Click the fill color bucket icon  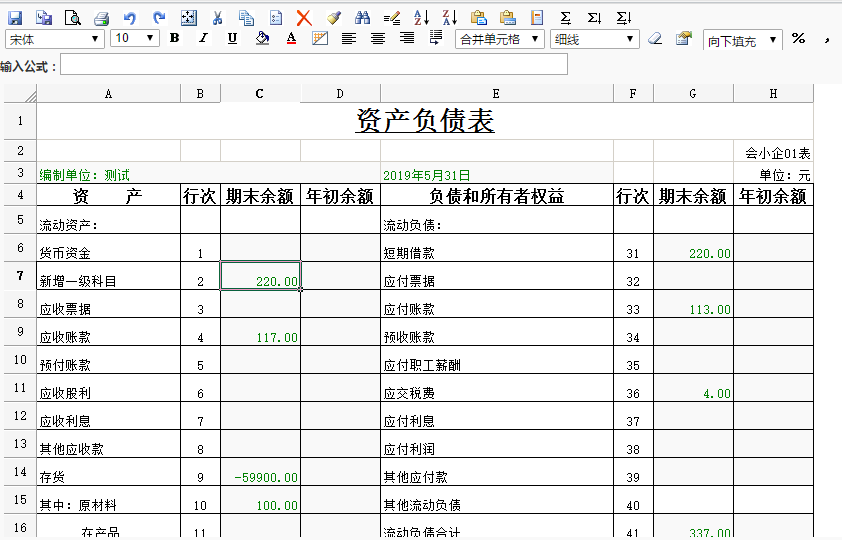coord(262,39)
